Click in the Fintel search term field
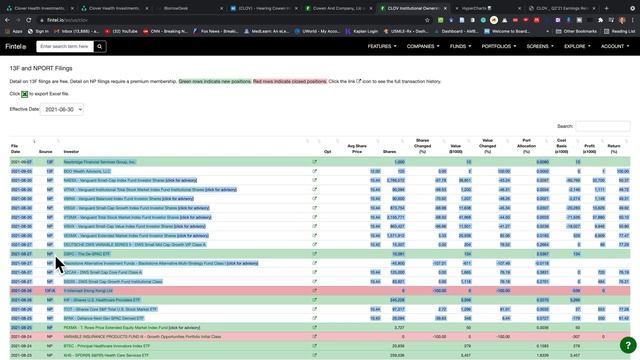640x360 pixels. tap(65, 47)
